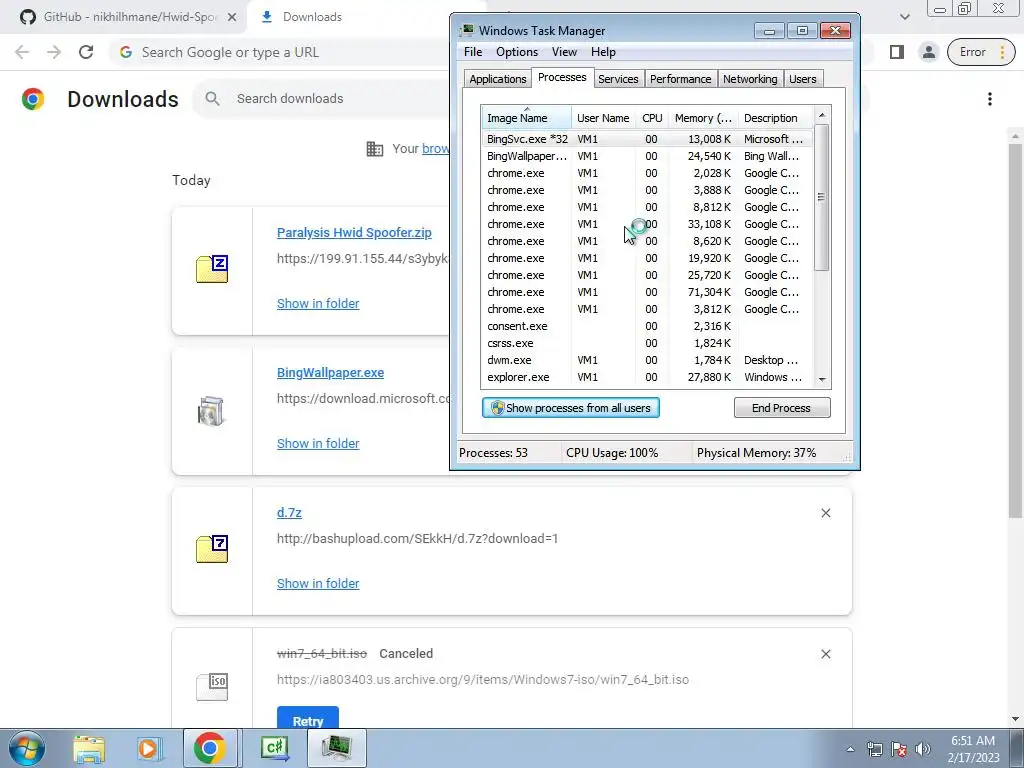The height and width of the screenshot is (768, 1024).
Task: Open Task Manager Options menu
Action: 517,52
